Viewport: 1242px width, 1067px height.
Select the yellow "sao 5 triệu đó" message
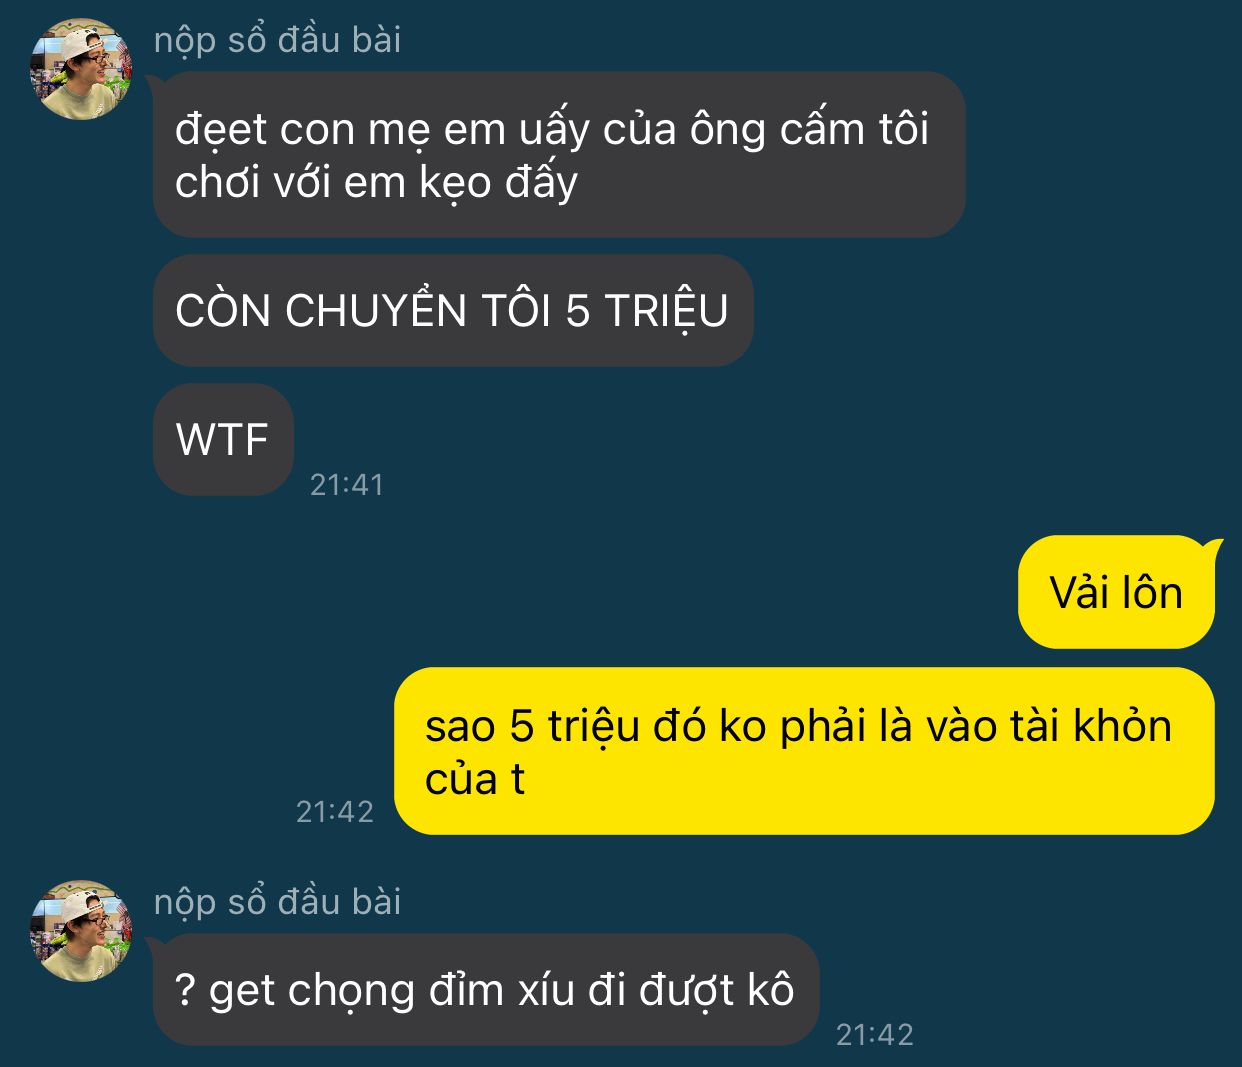pos(804,751)
